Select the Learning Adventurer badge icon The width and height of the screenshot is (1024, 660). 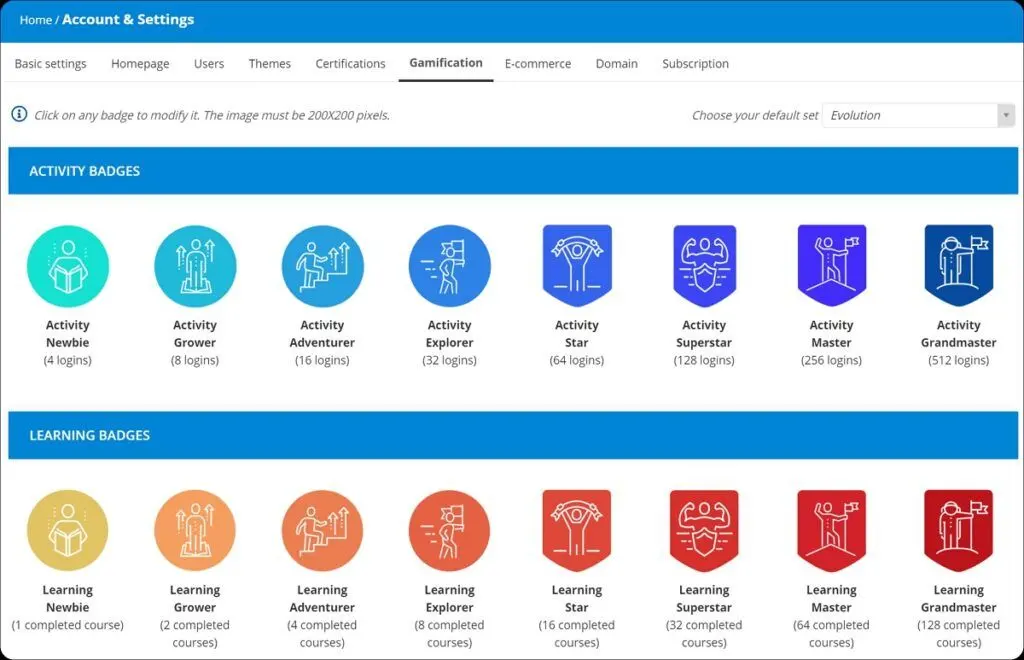pos(323,531)
